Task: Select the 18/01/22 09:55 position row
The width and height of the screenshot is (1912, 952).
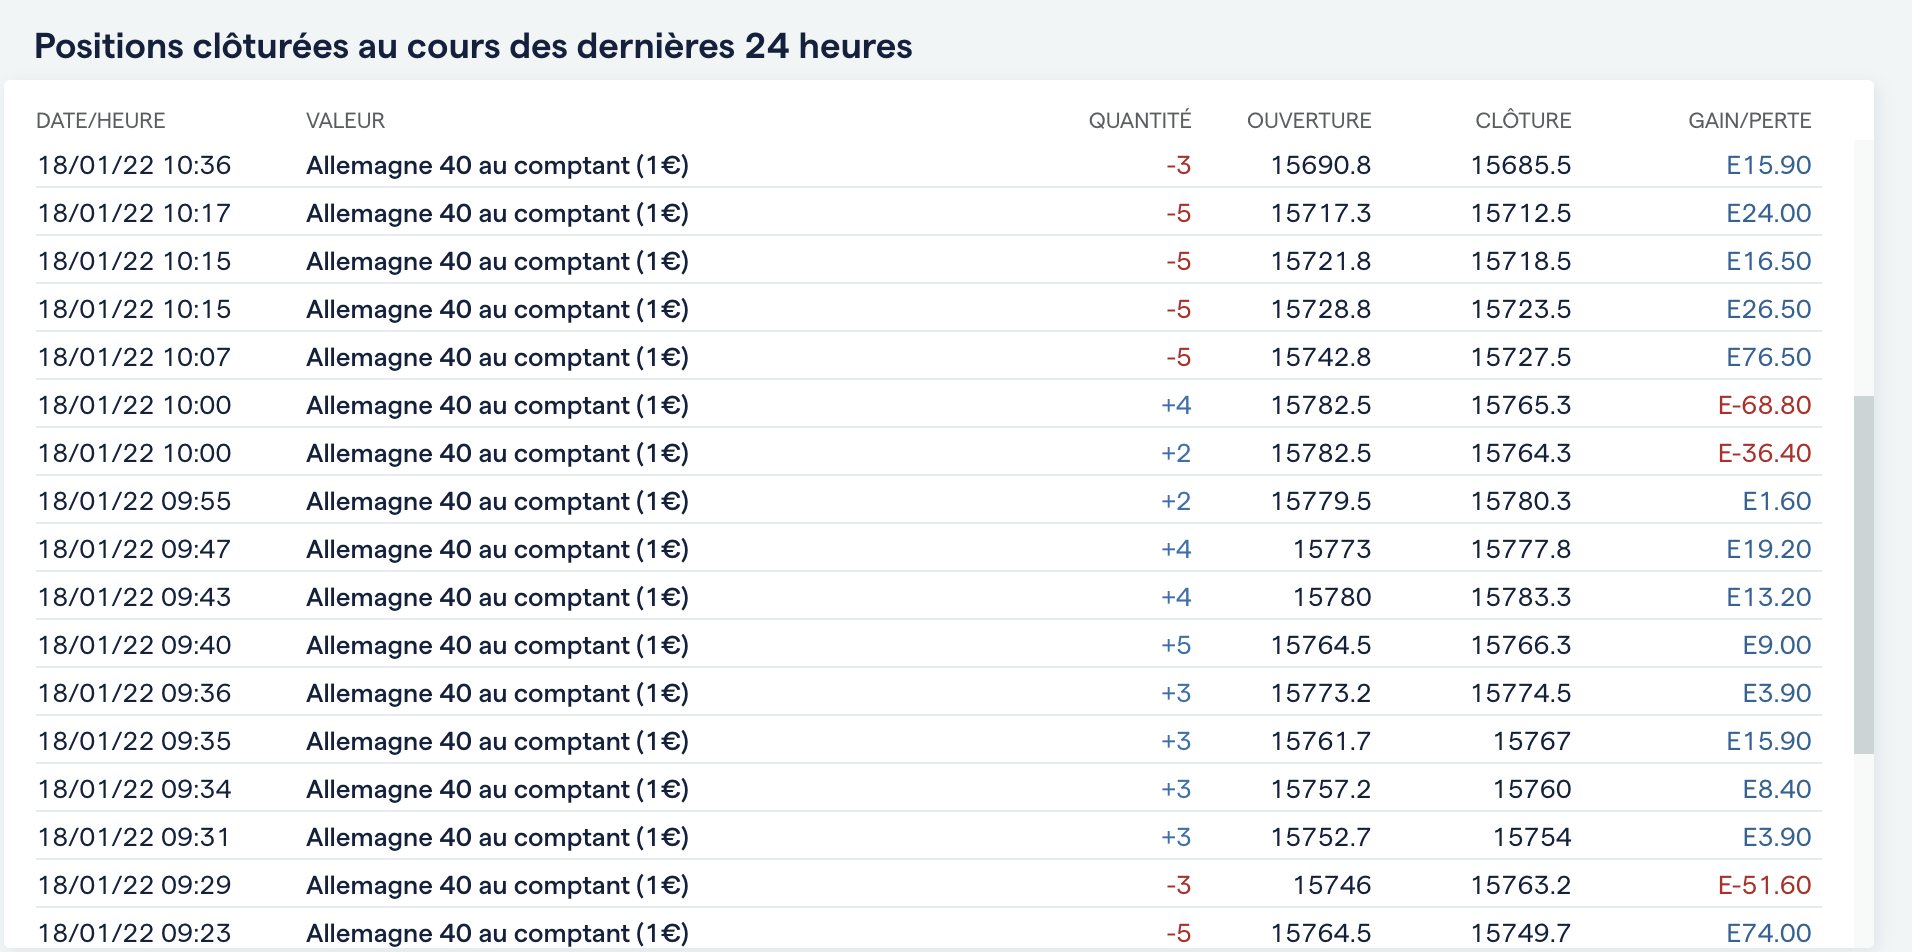Action: [x=928, y=501]
